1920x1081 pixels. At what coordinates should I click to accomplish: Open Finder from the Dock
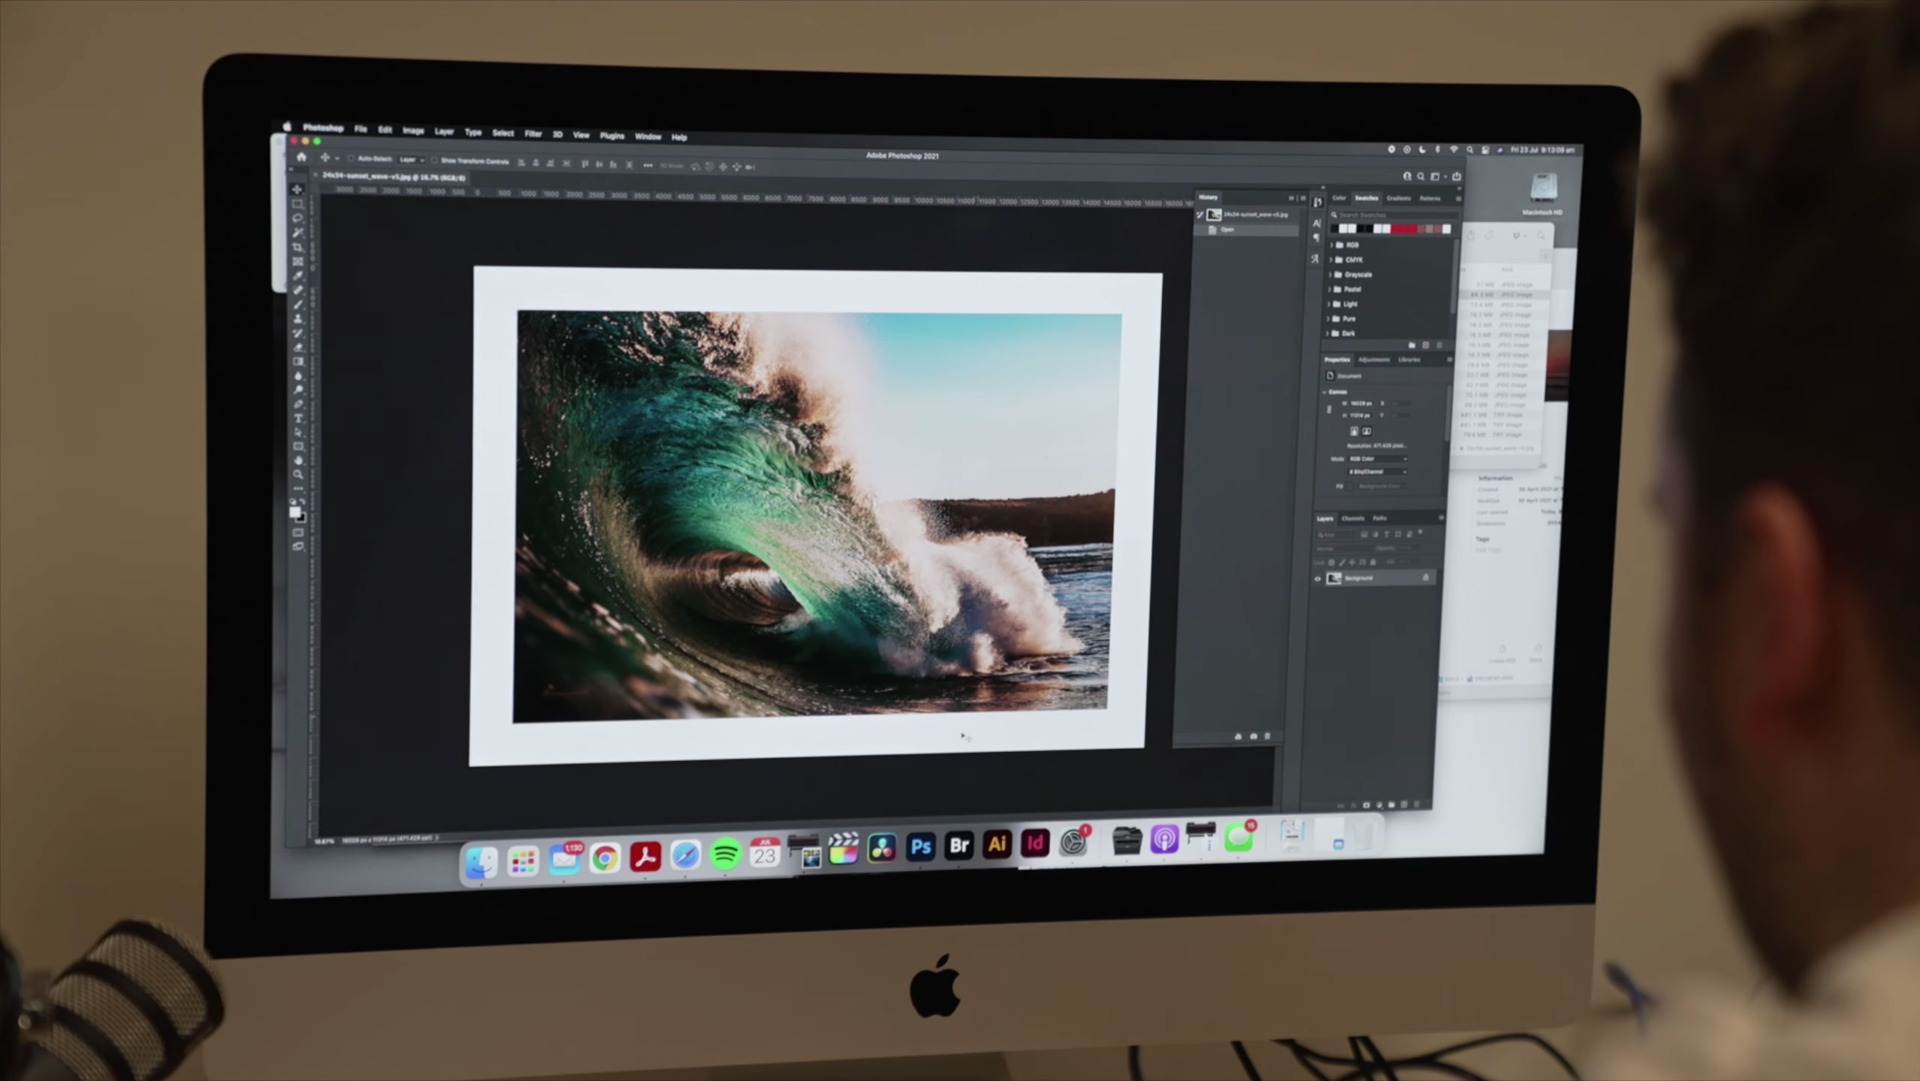(x=481, y=862)
